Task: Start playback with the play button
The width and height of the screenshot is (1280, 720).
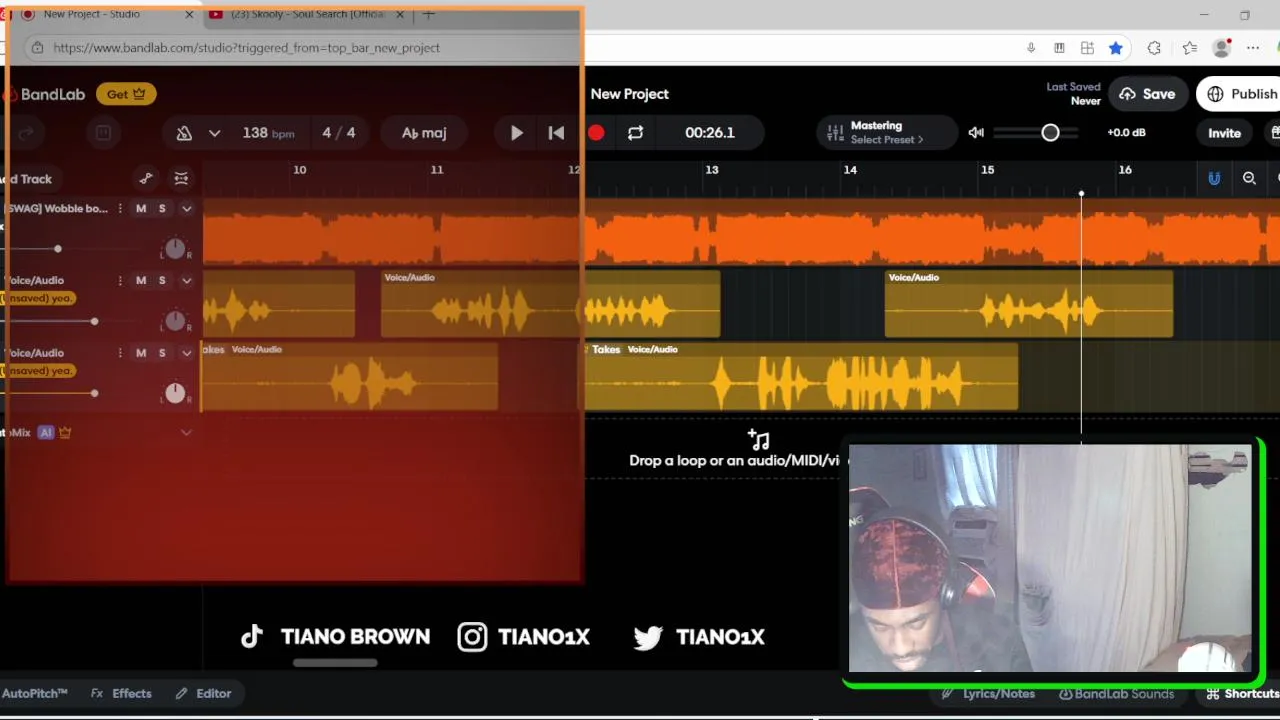Action: 516,133
